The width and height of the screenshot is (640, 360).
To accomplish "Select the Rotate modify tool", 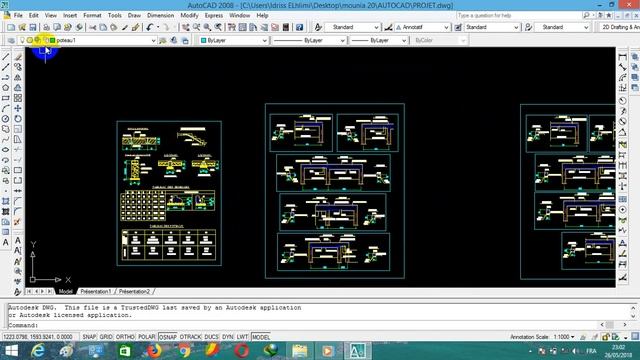I will [x=18, y=119].
